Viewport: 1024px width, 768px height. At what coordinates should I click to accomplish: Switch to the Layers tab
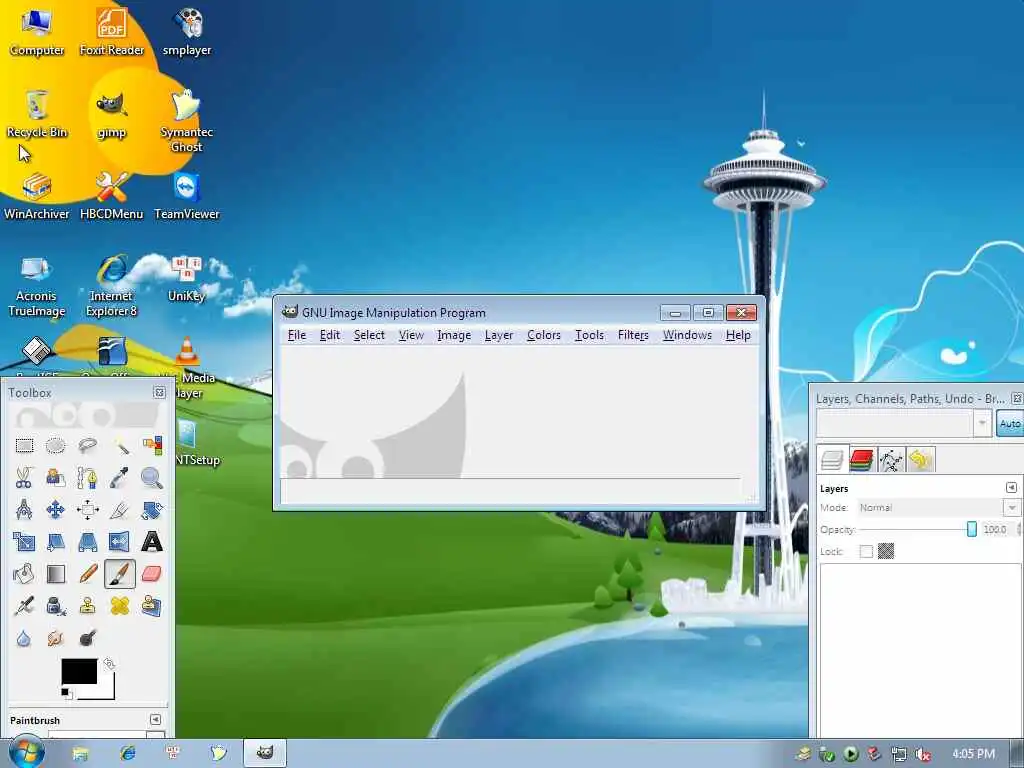(x=832, y=460)
